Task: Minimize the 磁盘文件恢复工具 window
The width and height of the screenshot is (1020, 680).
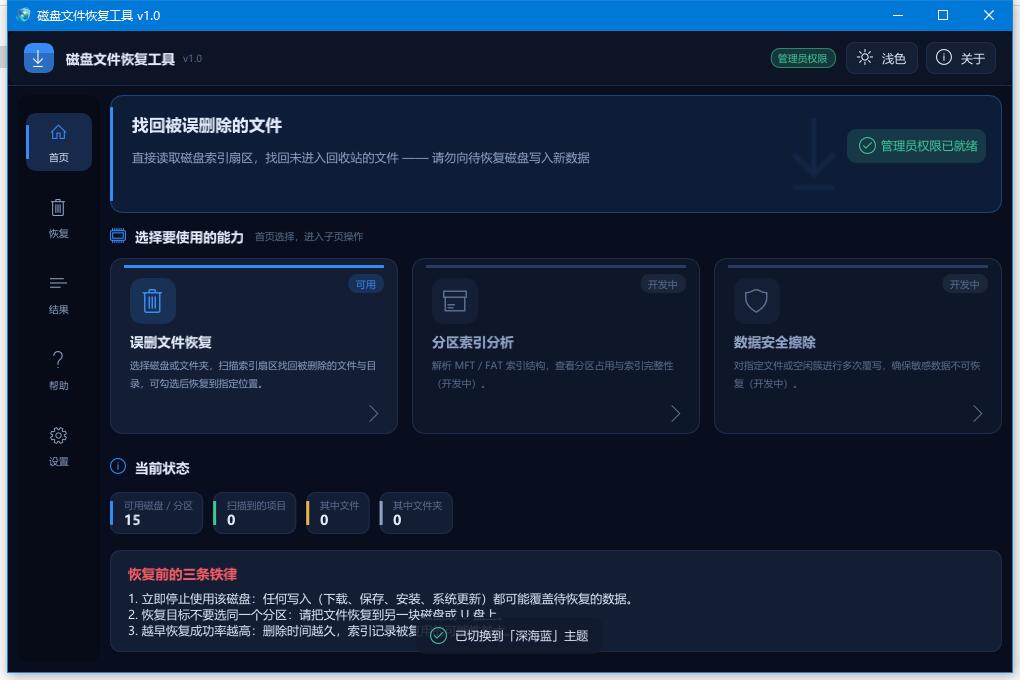Action: point(898,15)
